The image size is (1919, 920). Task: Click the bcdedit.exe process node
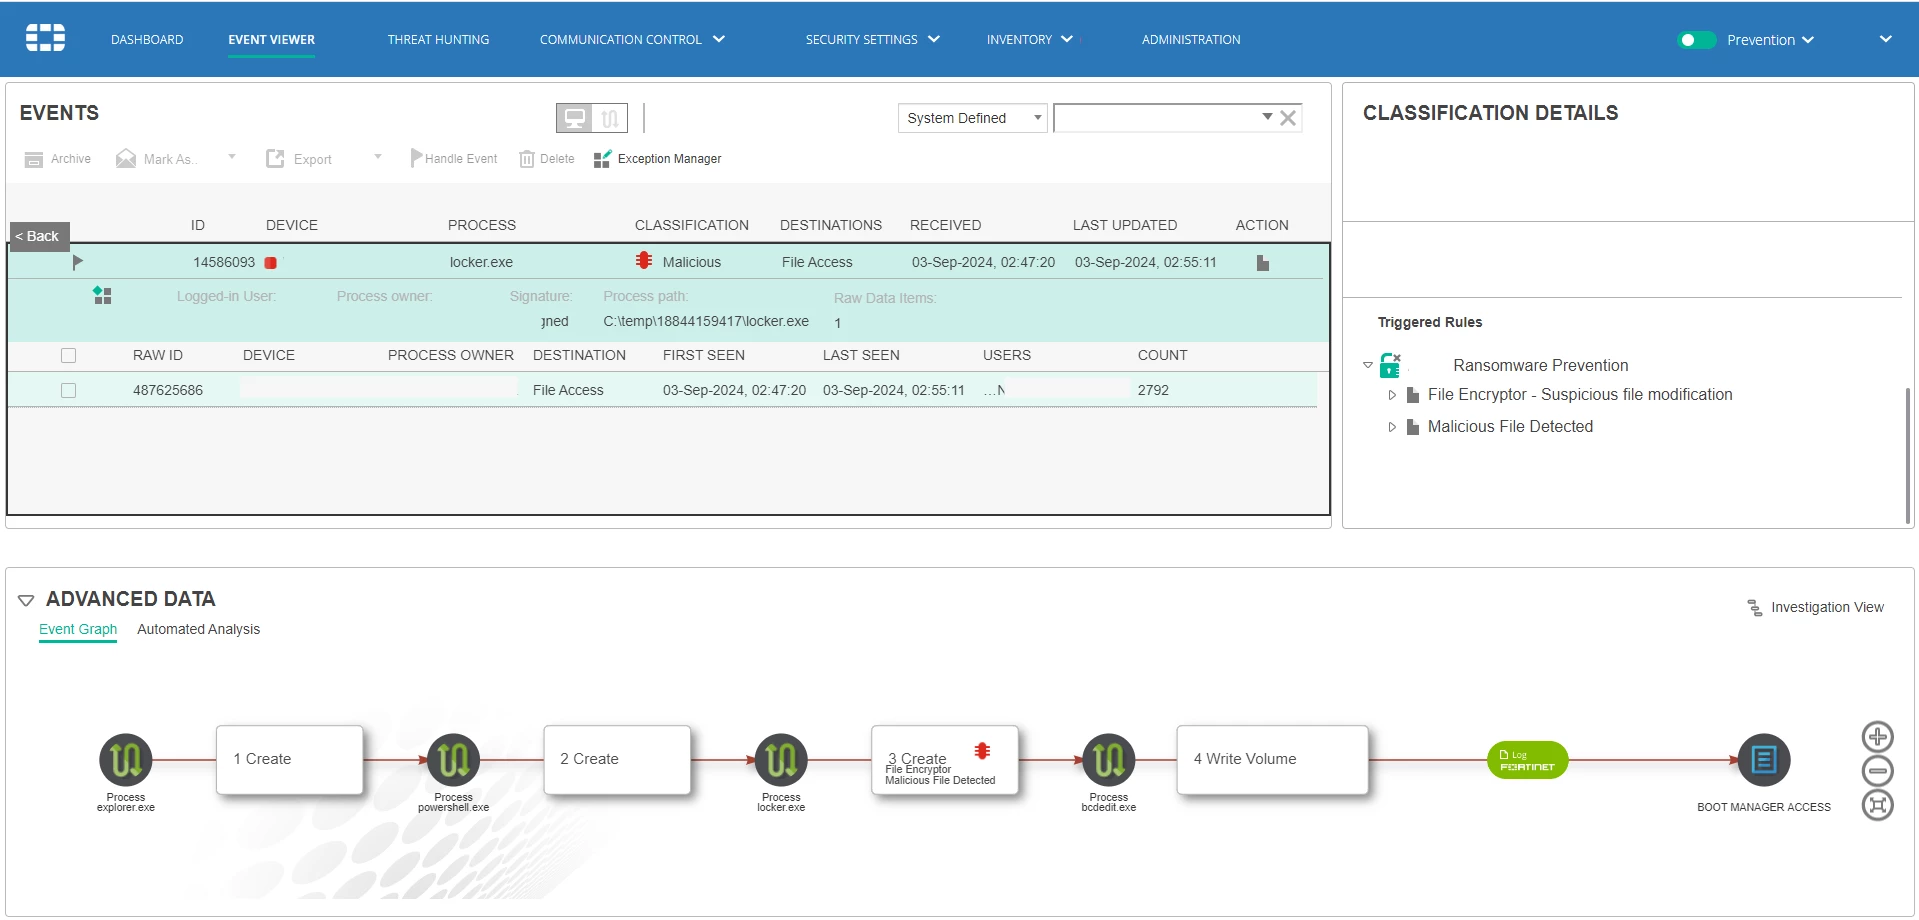pos(1109,760)
